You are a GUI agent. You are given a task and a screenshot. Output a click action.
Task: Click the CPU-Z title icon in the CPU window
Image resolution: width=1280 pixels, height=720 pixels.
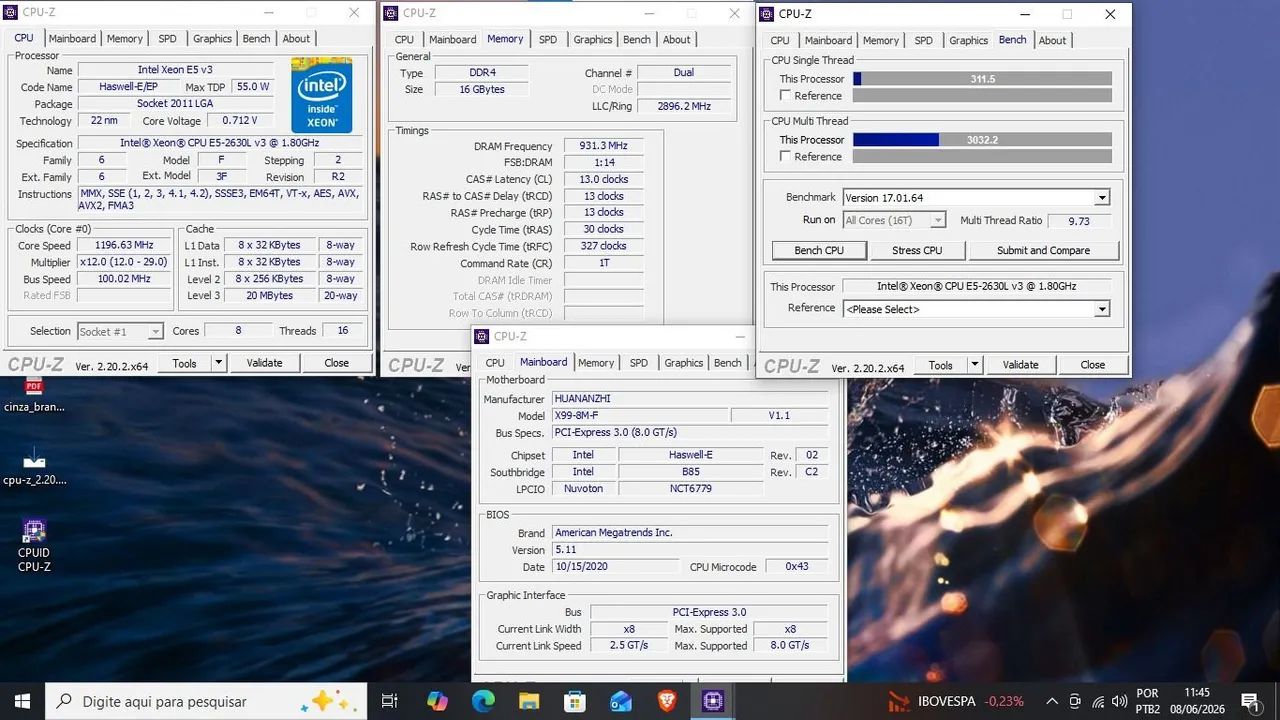tap(10, 12)
